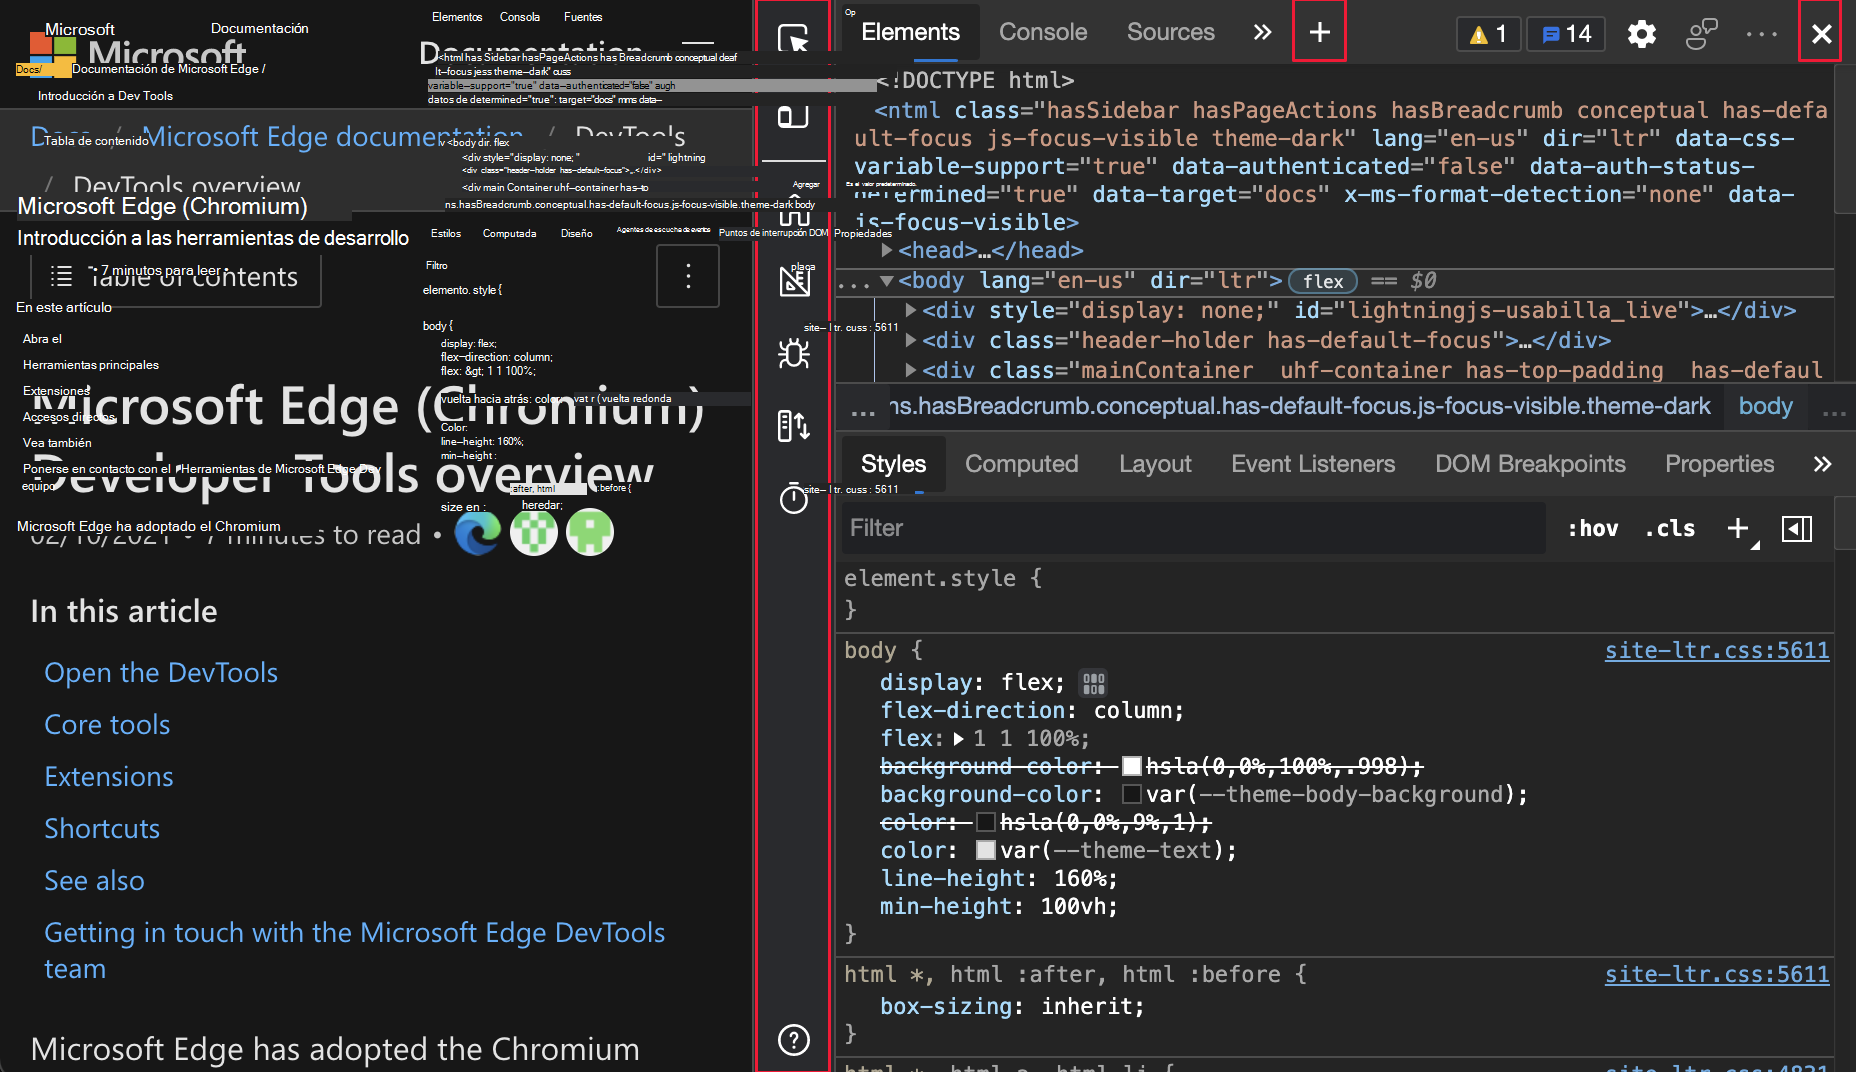Image resolution: width=1856 pixels, height=1072 pixels.
Task: Open DevTools help question mark
Action: click(794, 1040)
